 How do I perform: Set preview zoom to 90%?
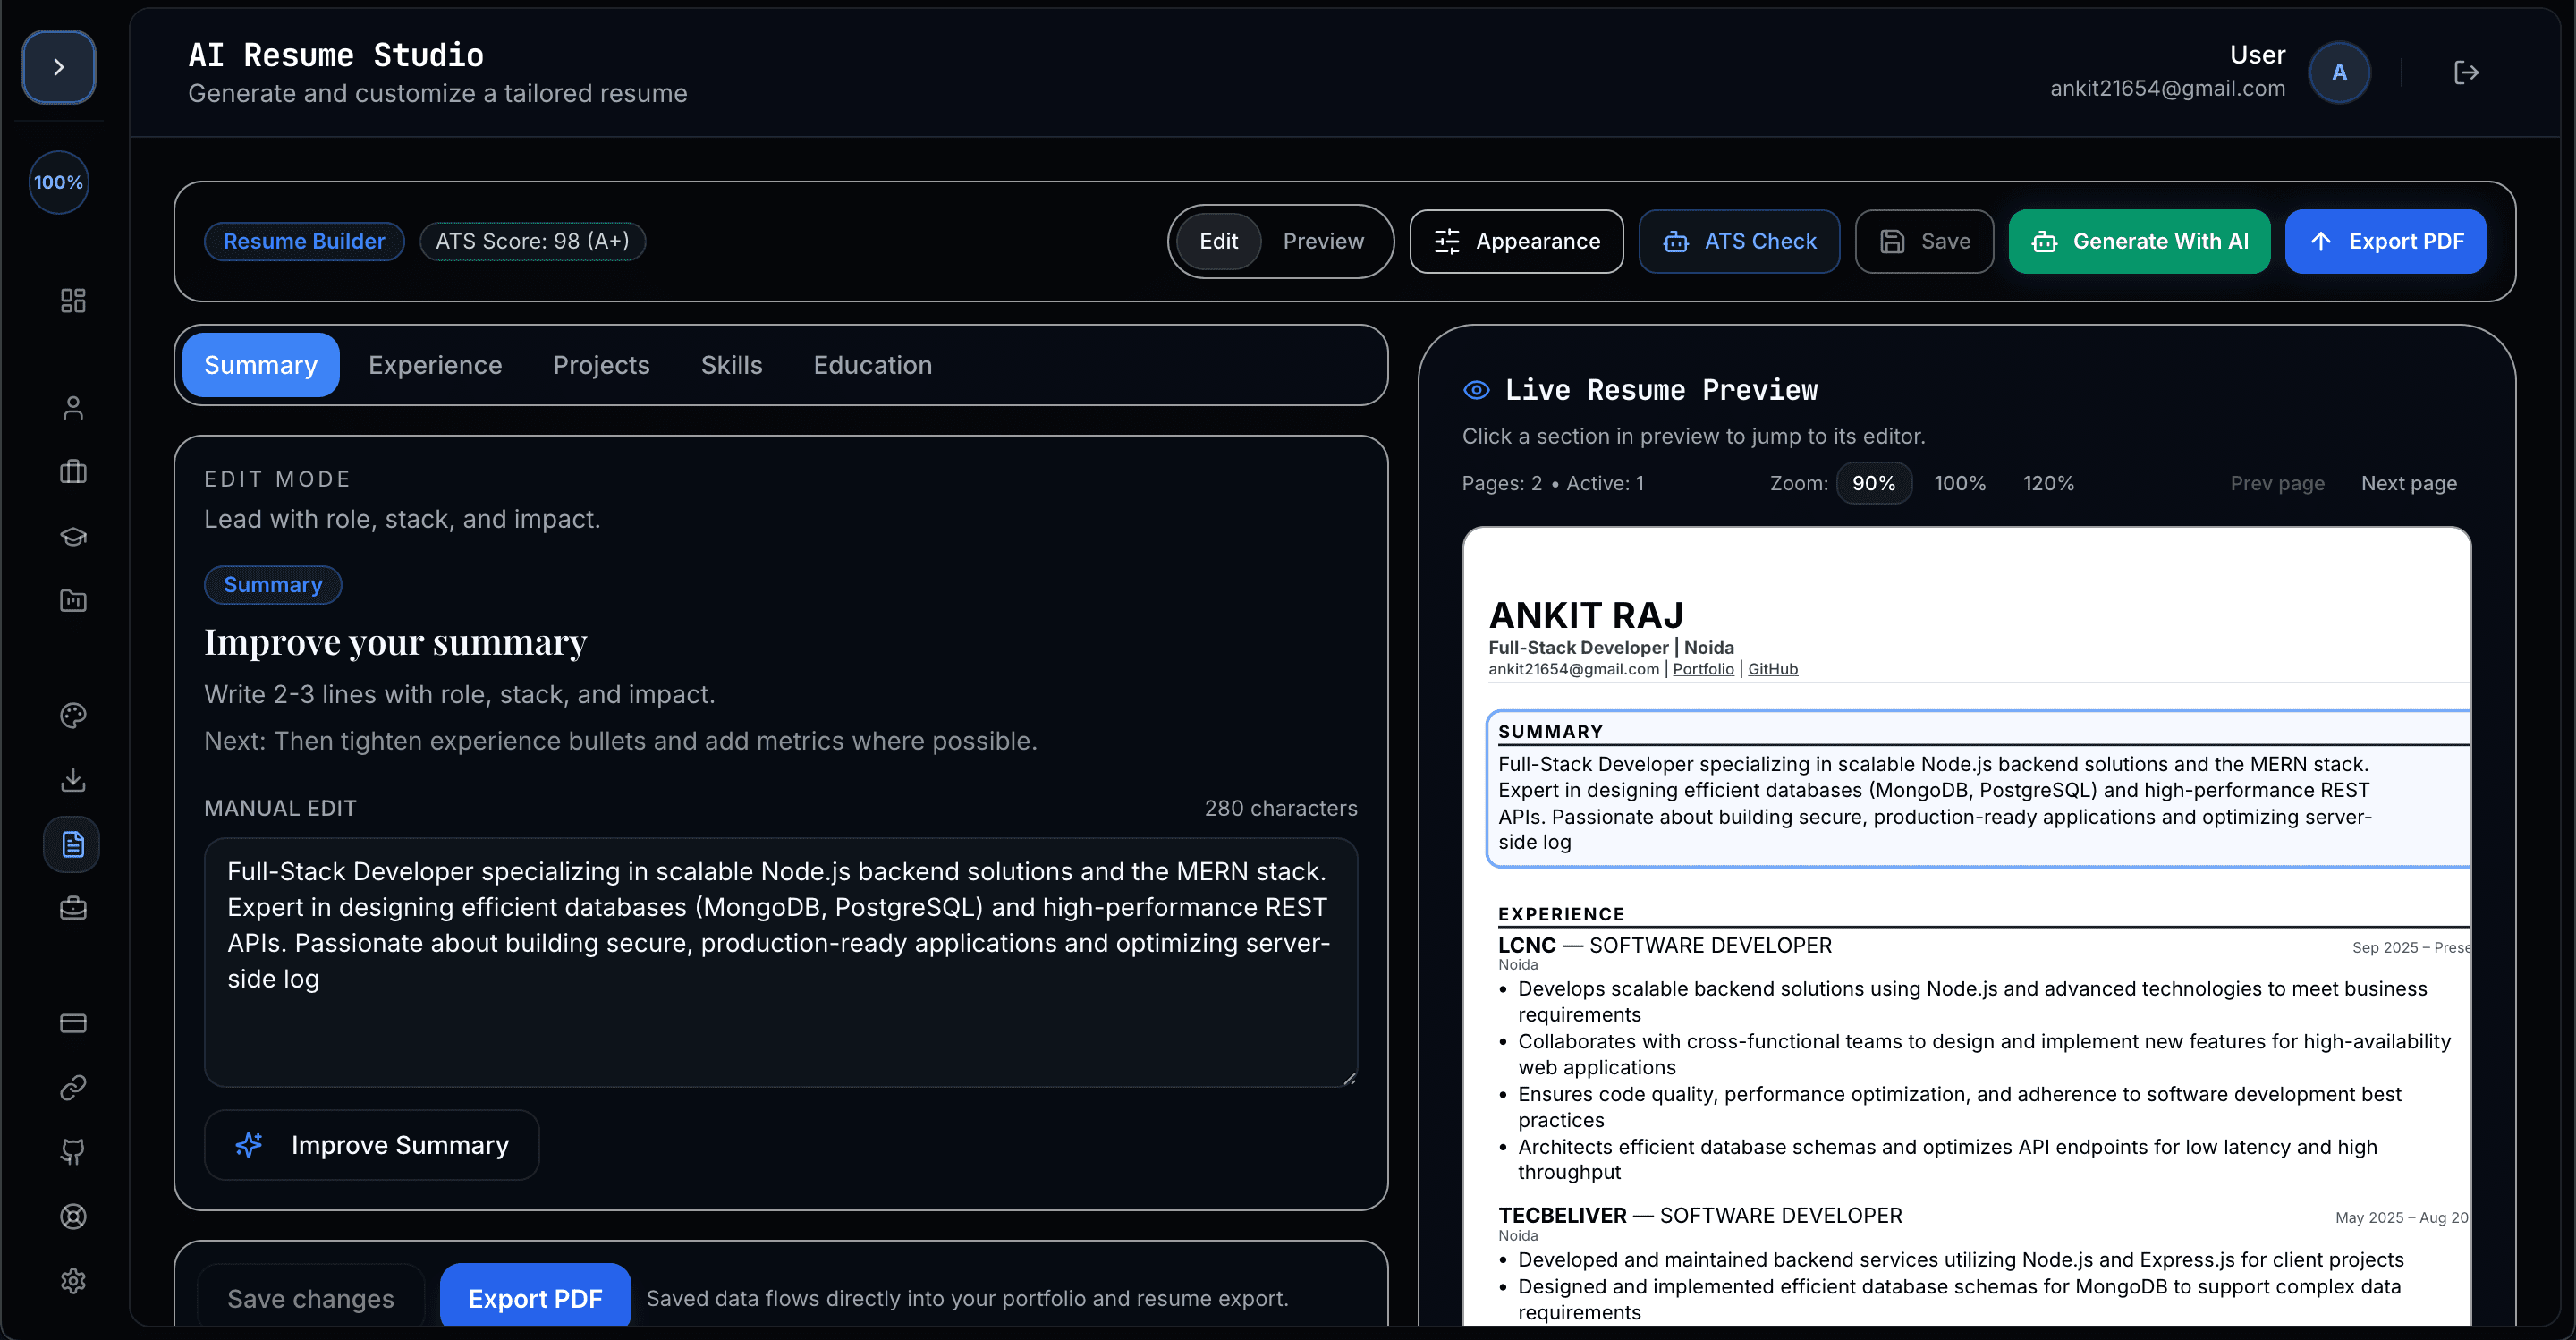(1873, 483)
